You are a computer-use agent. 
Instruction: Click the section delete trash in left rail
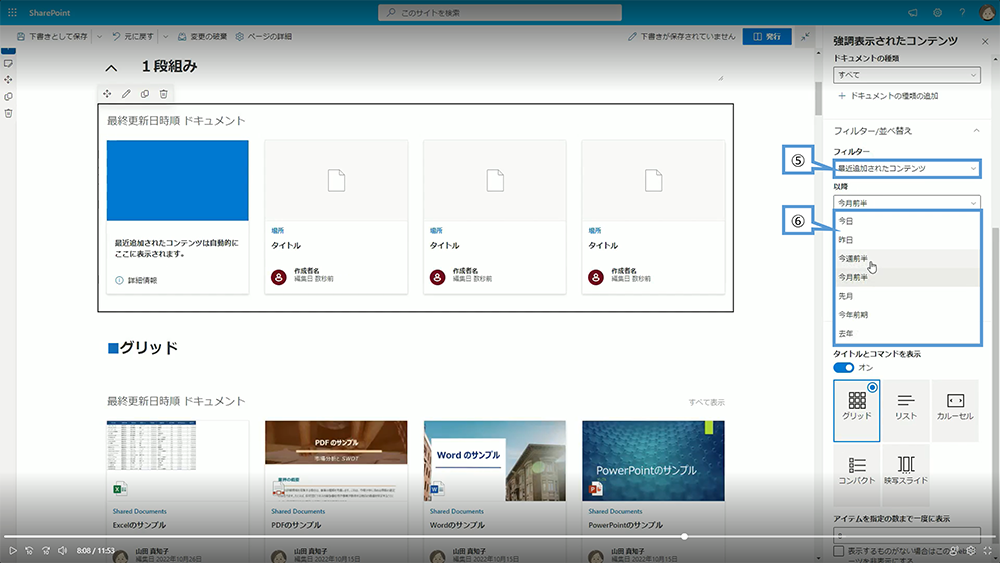(x=8, y=113)
